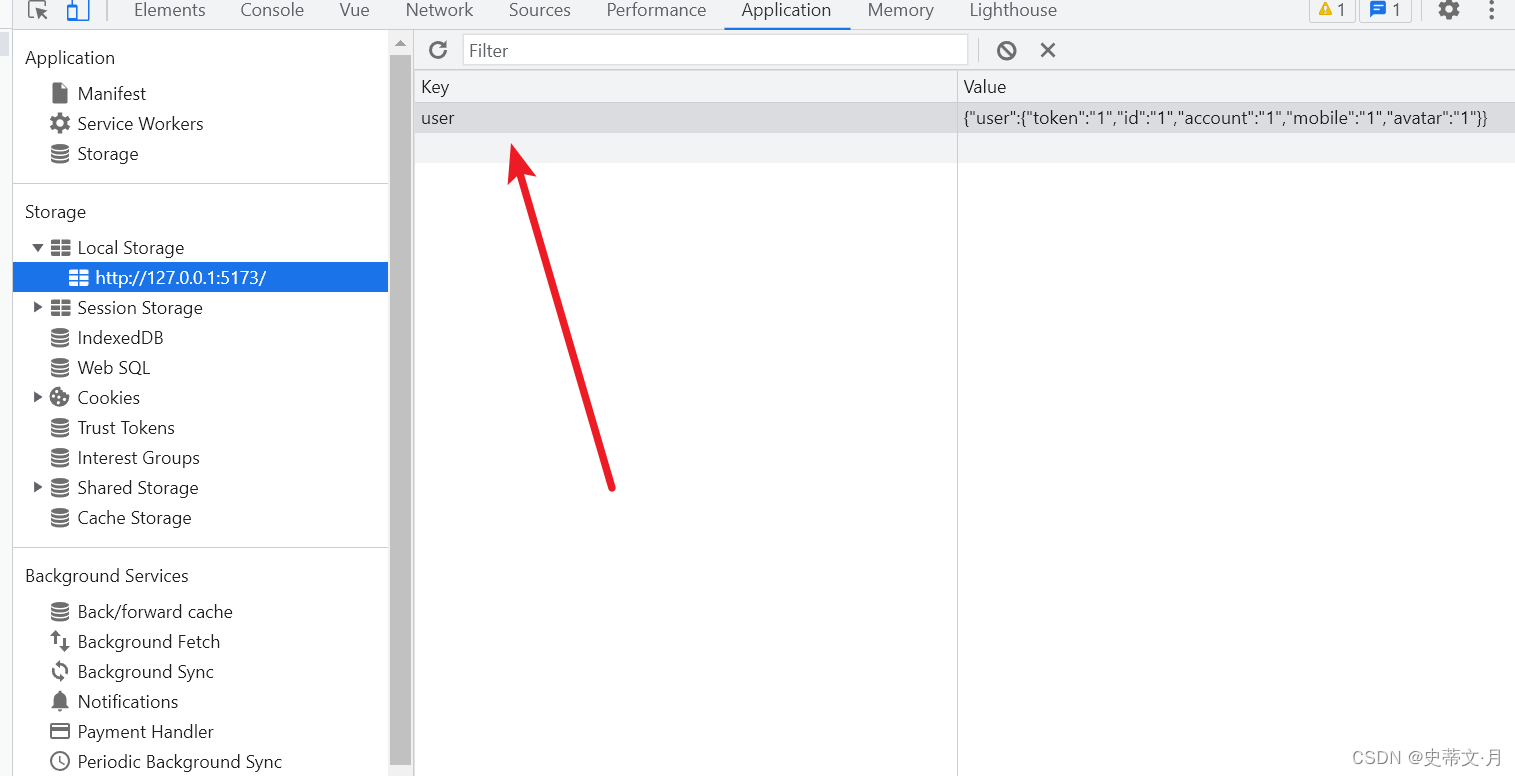Click the Storage overview database icon

tap(60, 153)
